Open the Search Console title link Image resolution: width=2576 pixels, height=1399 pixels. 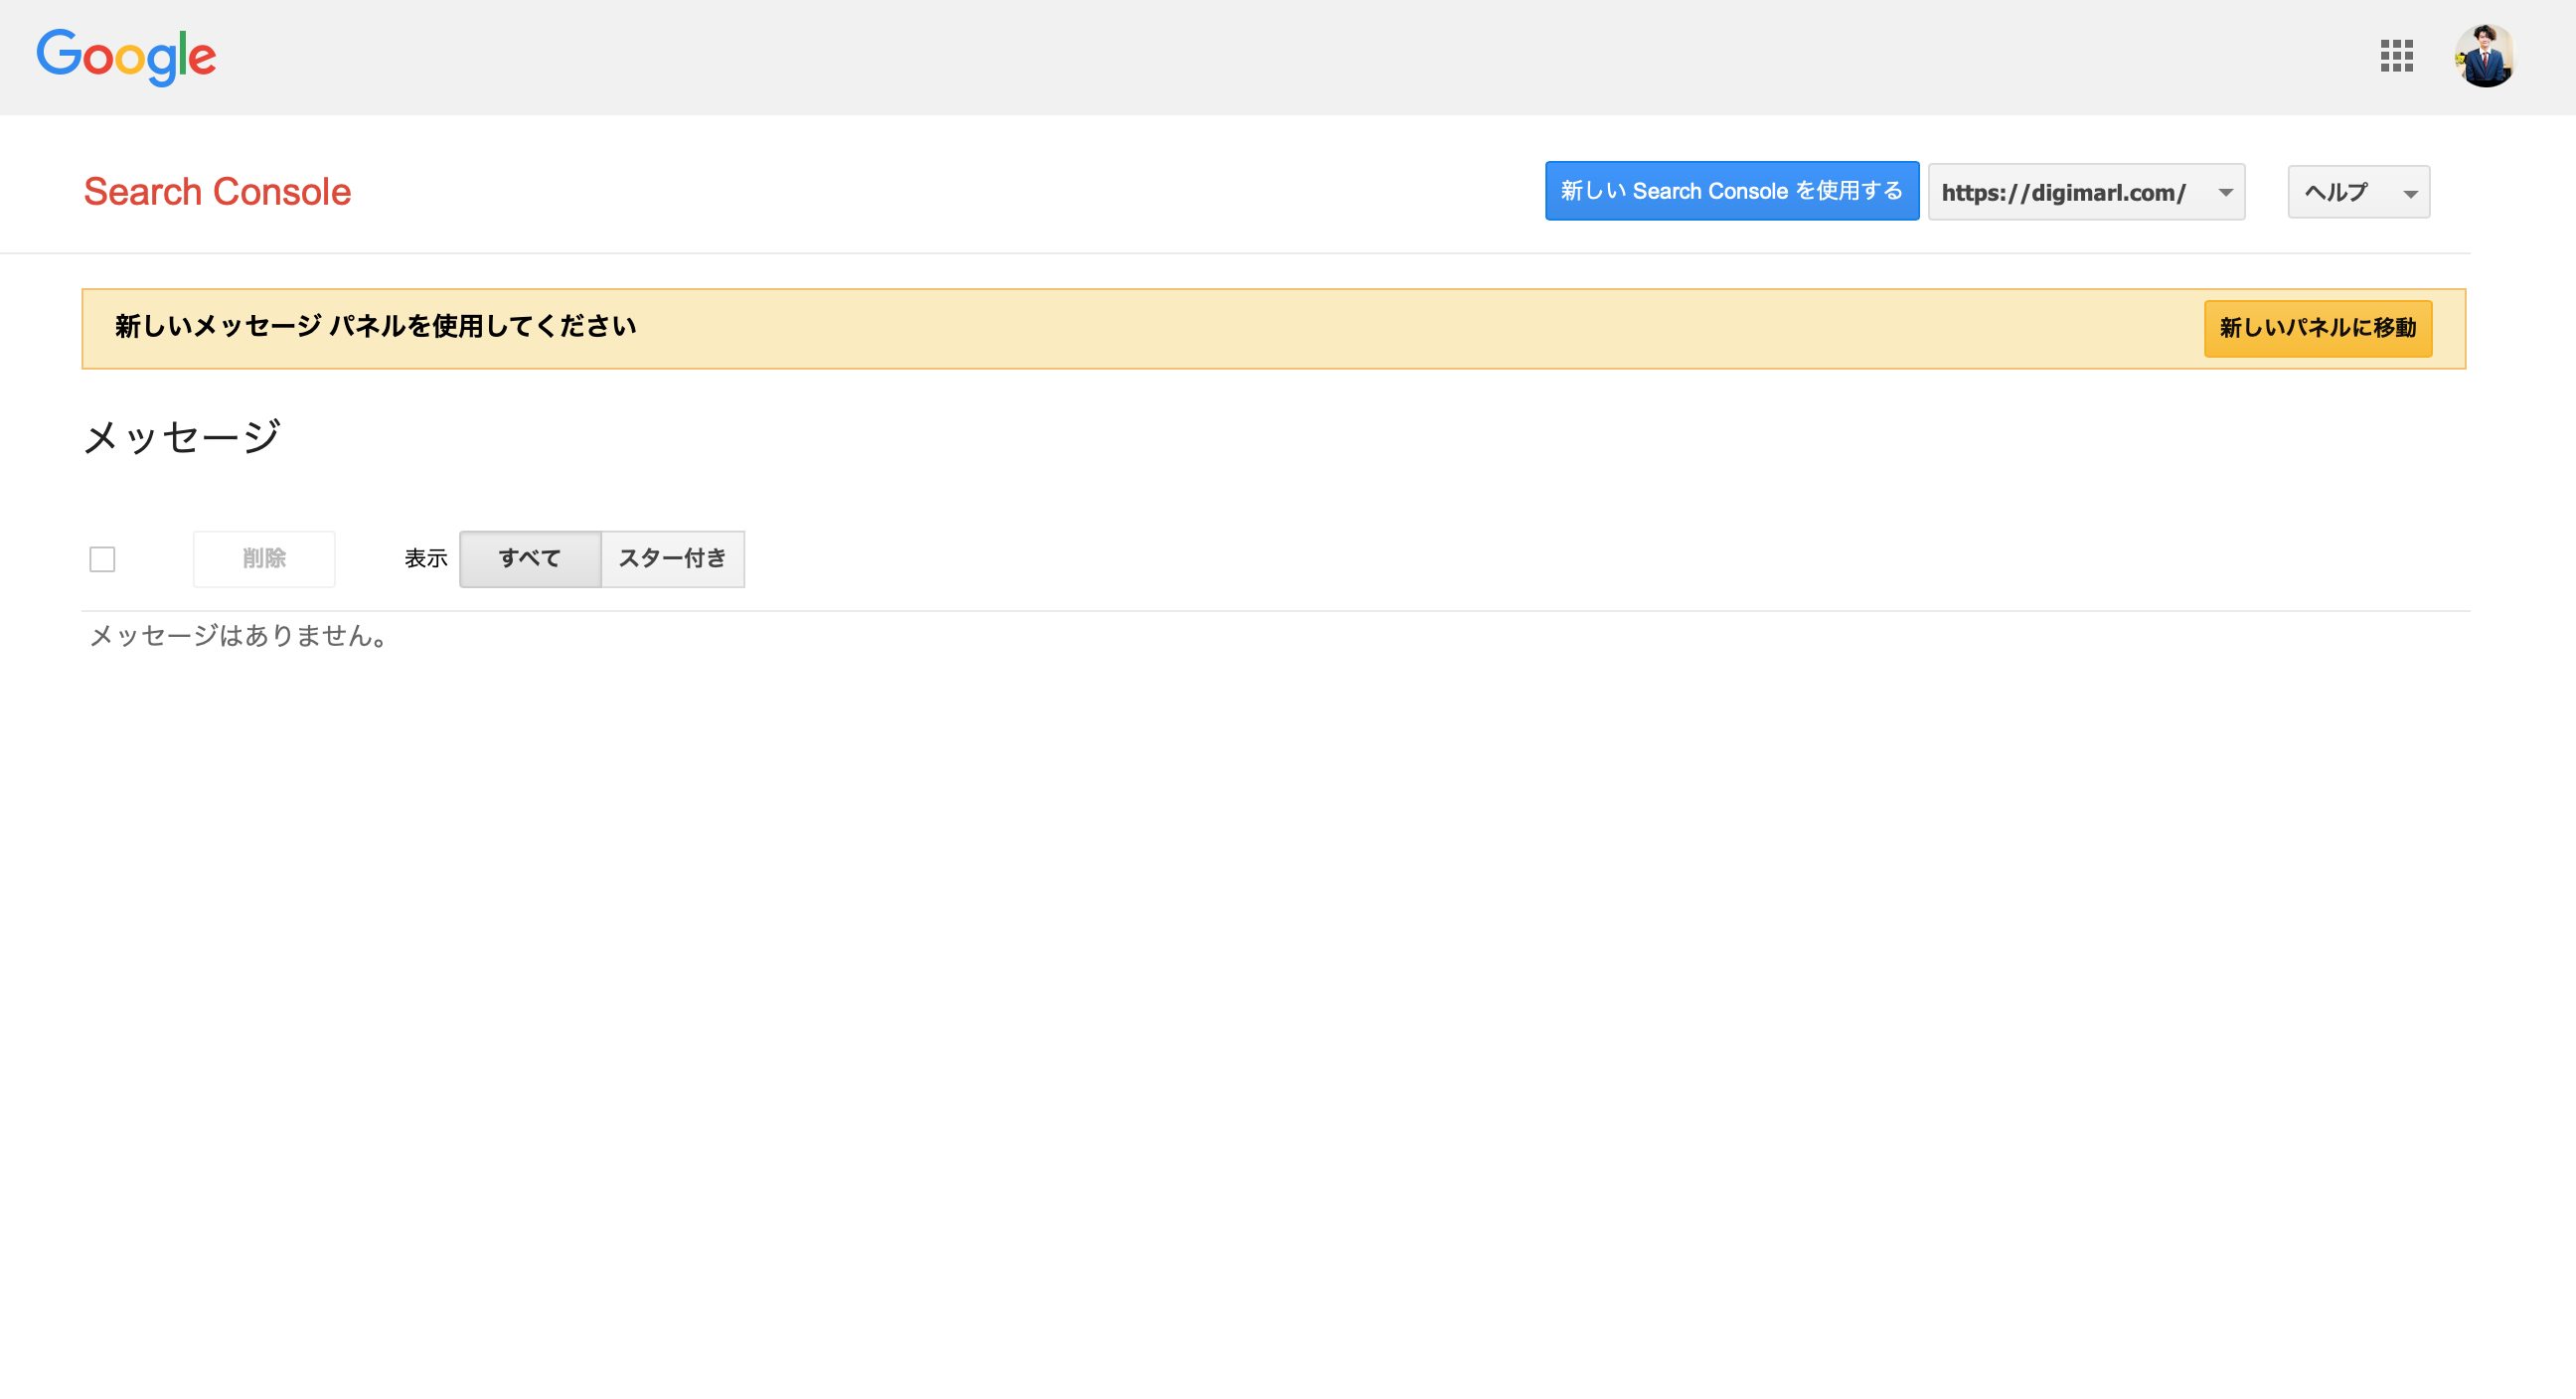217,192
